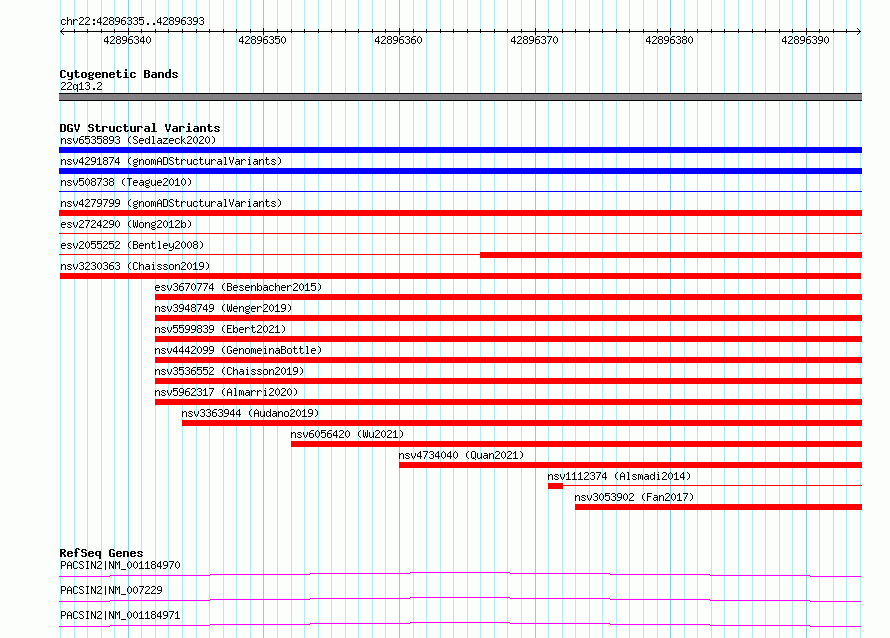Select the nsv4291874 gnomADStructuralVariants label

click(171, 161)
